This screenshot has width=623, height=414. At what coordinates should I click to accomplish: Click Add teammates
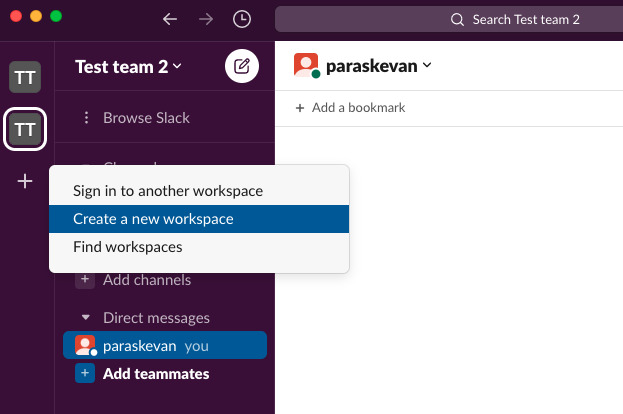pos(156,374)
